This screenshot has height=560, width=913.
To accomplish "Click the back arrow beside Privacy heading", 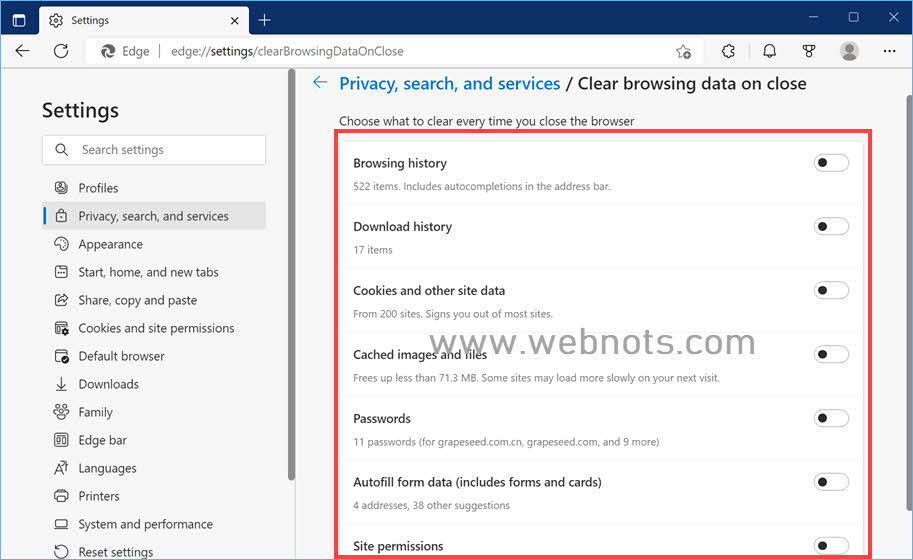I will pyautogui.click(x=320, y=83).
